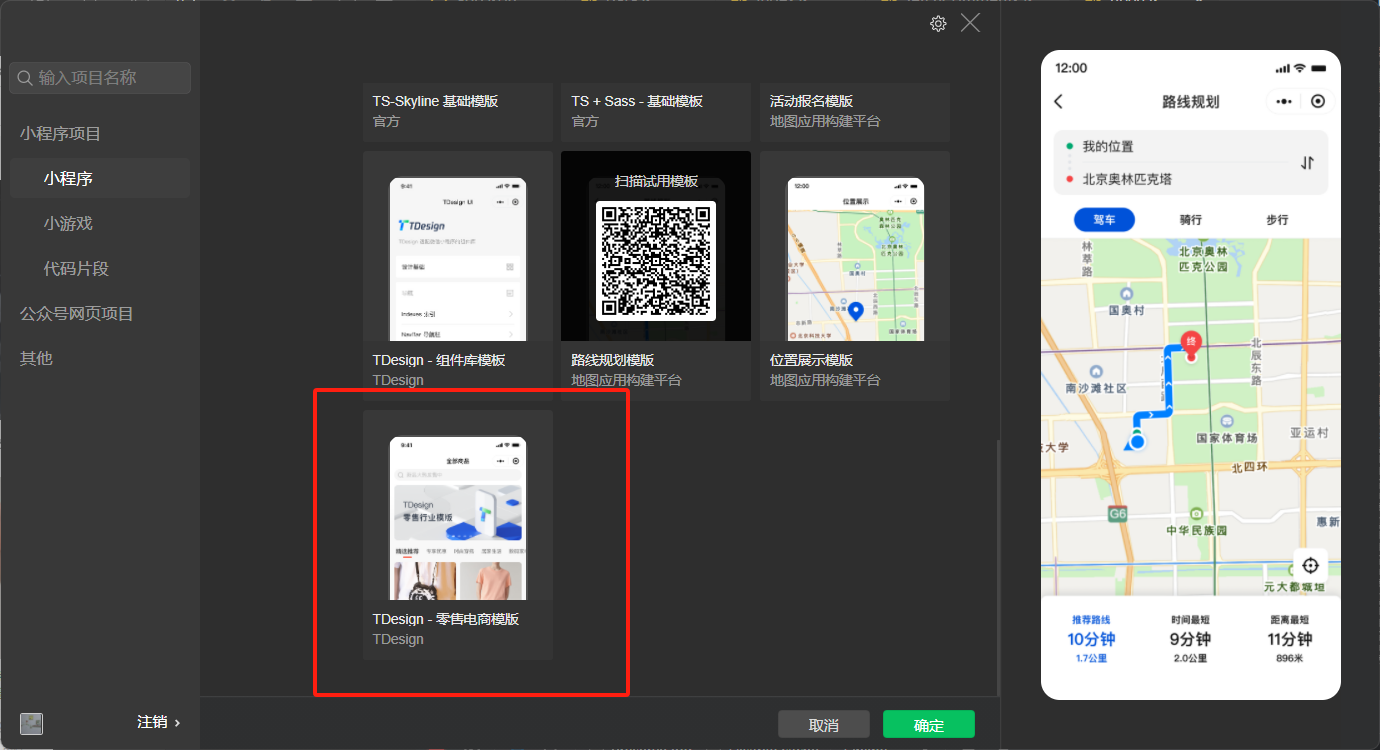This screenshot has width=1380, height=750.
Task: Expand the chevron next to 注销
Action: pyautogui.click(x=178, y=722)
